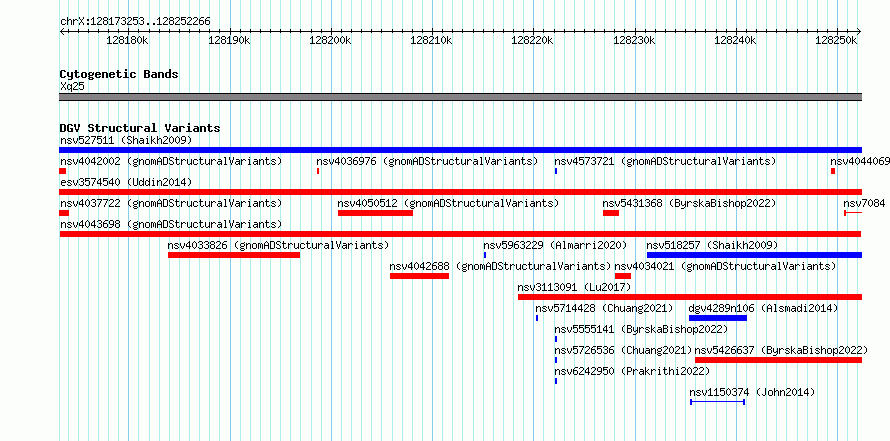Click the gray Xq25 cytogenetic band bar
The image size is (890, 441).
460,97
